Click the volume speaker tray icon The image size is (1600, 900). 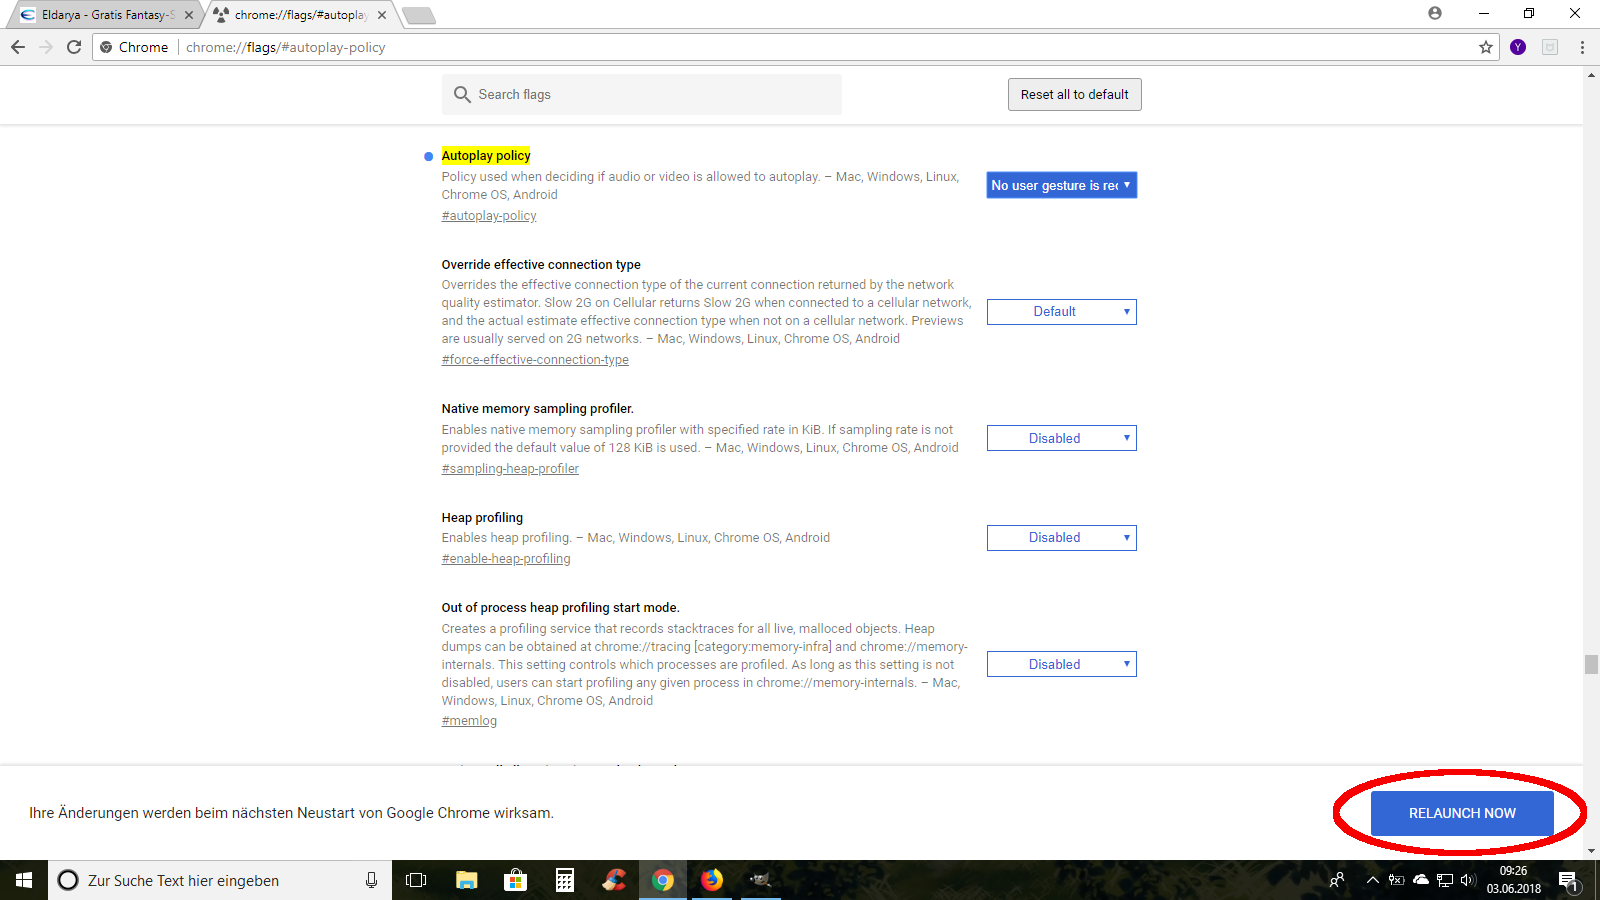pyautogui.click(x=1468, y=880)
